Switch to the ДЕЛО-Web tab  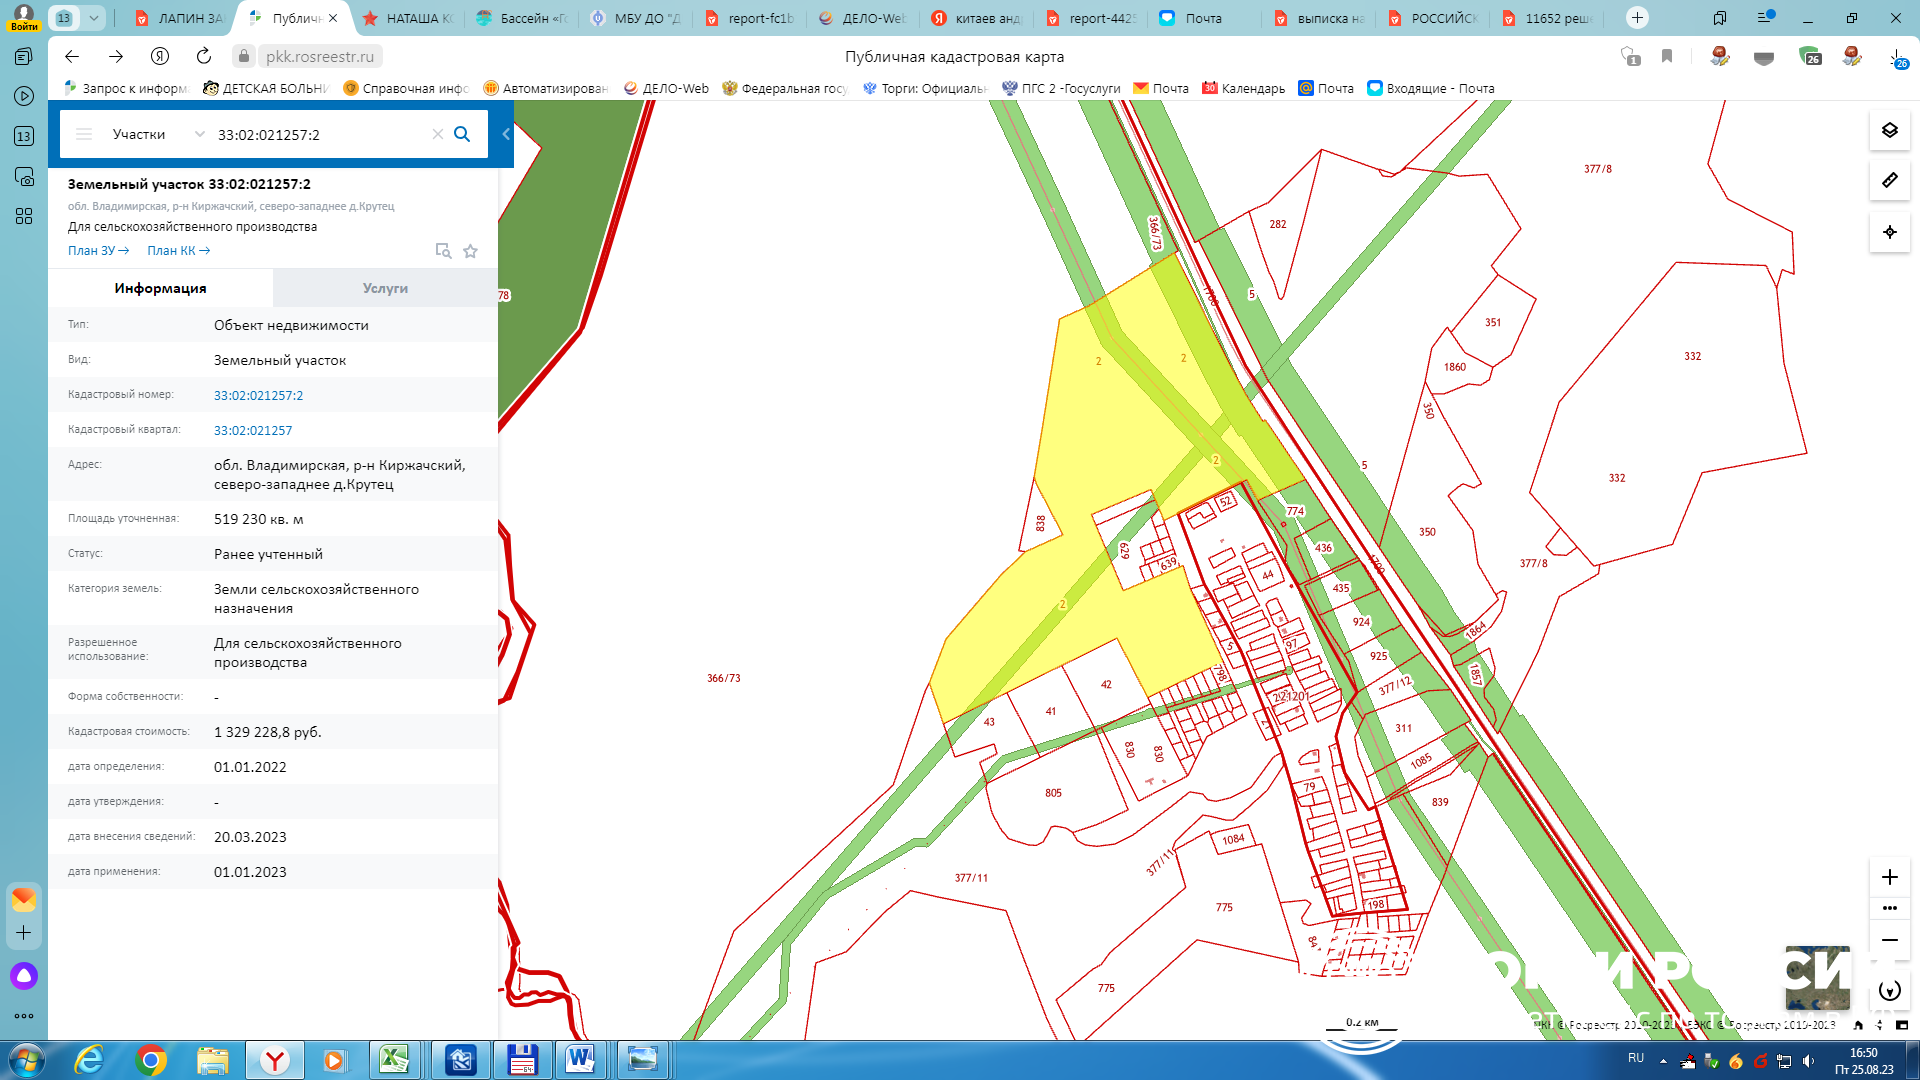pyautogui.click(x=864, y=18)
